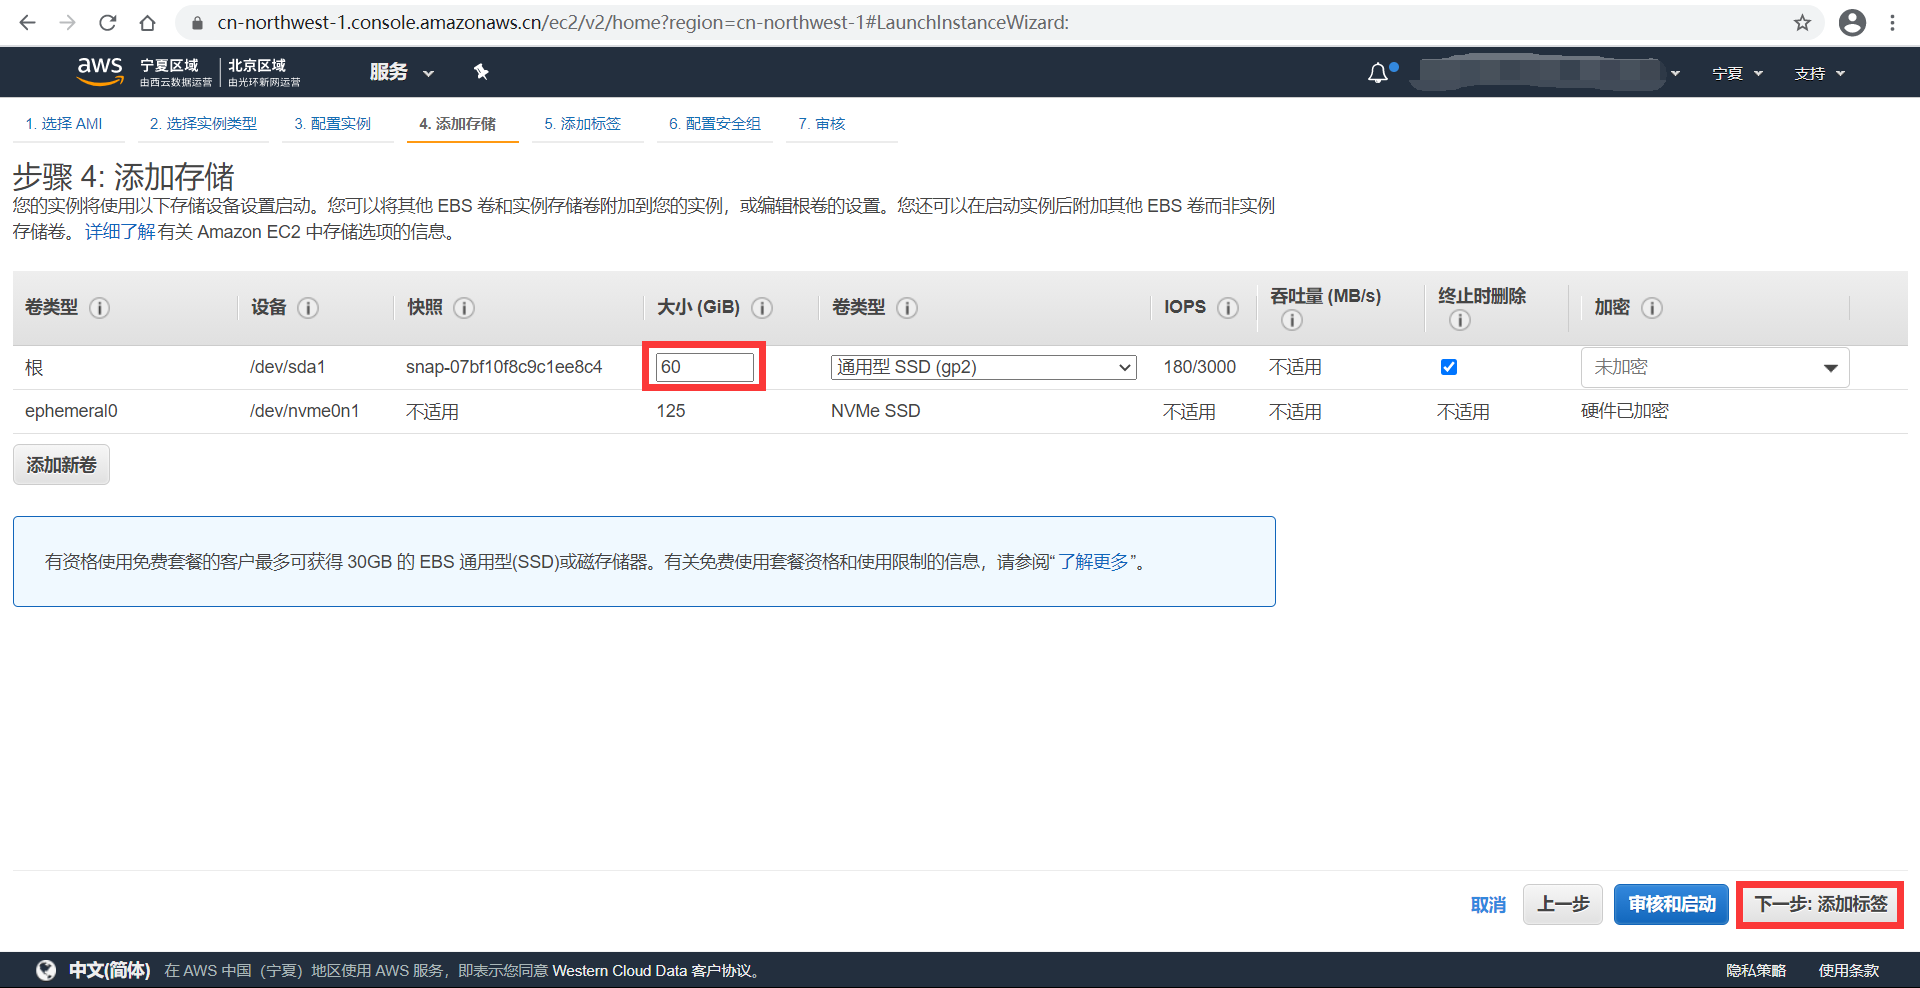
Task: Click the 了解更多 link
Action: click(x=1094, y=561)
